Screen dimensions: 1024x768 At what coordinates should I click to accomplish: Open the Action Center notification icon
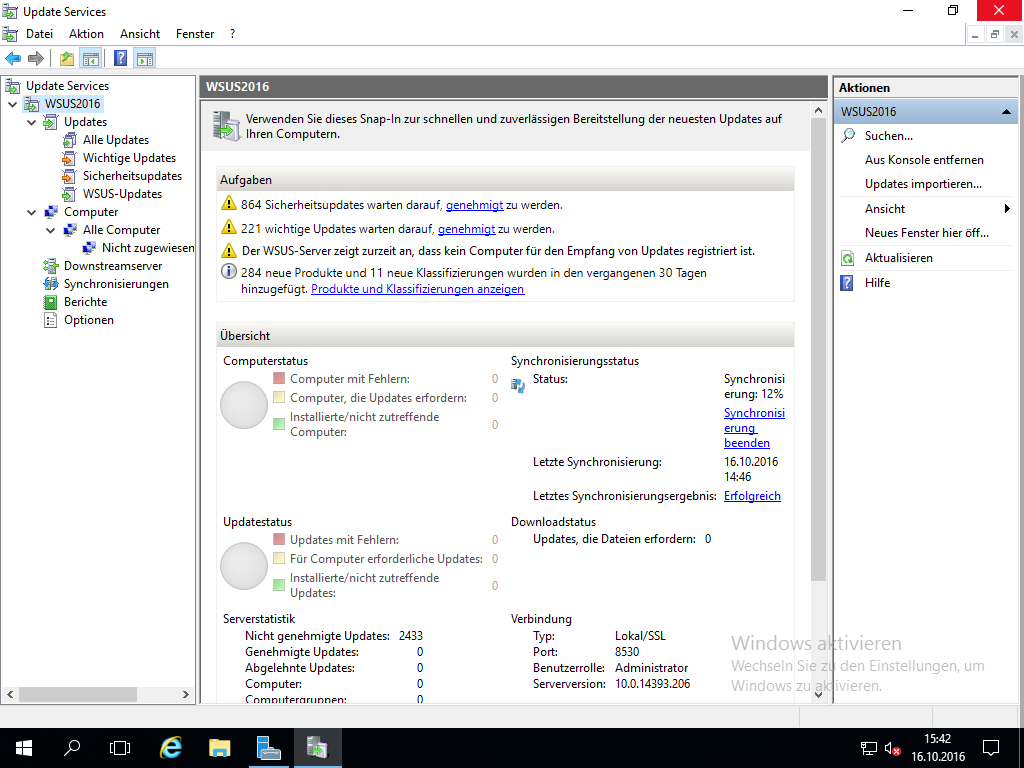(991, 748)
